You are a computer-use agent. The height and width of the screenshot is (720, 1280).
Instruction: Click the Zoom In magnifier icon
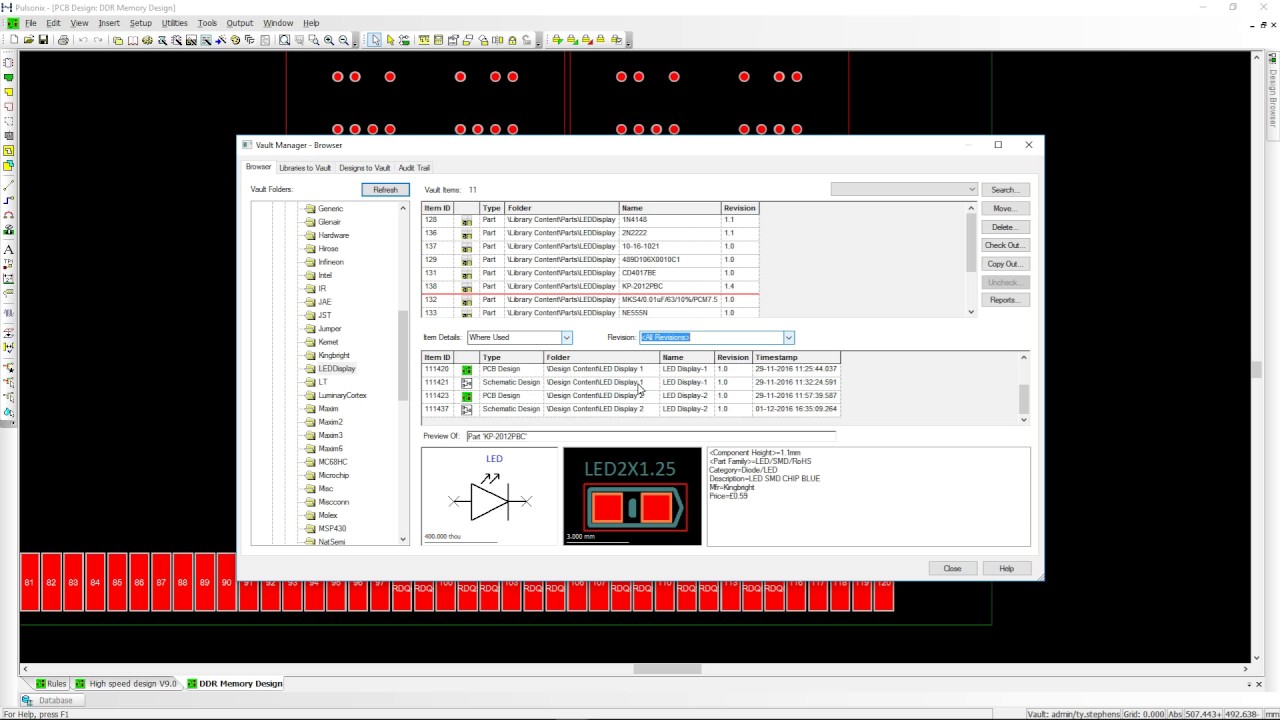pyautogui.click(x=329, y=40)
